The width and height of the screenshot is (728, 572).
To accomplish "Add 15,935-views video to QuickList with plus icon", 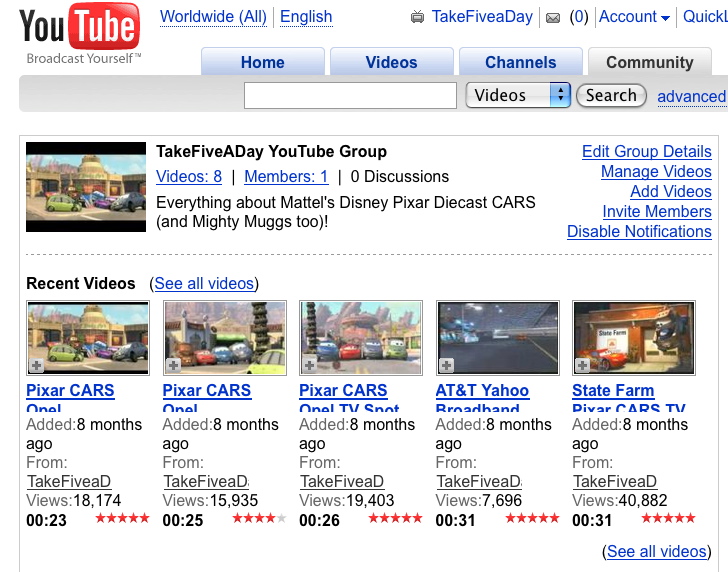I will click(x=174, y=365).
